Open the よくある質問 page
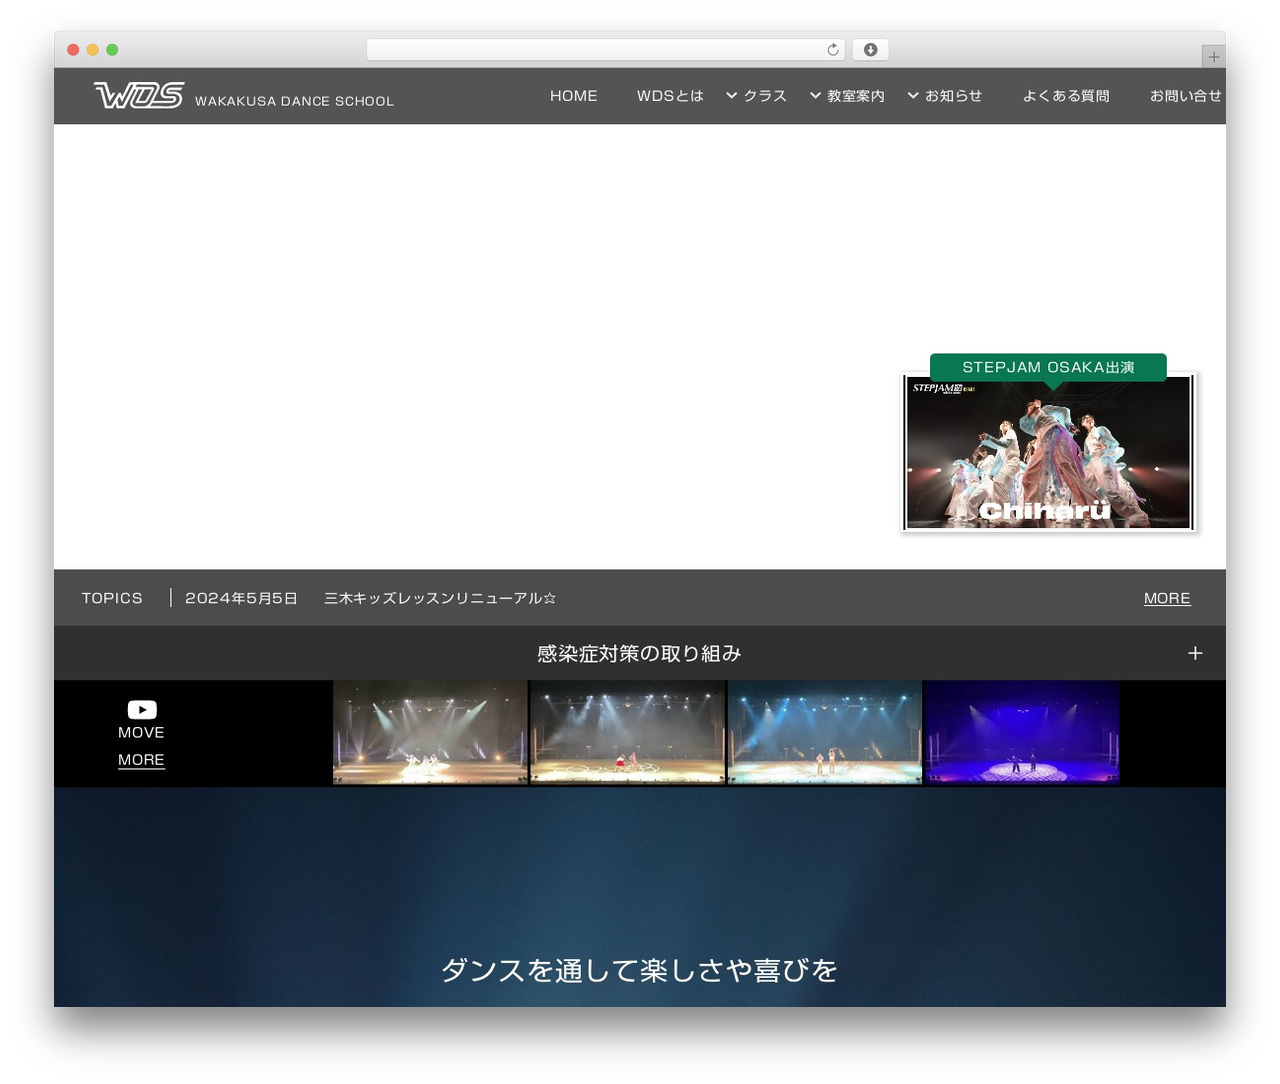The image size is (1280, 1084). point(1066,96)
